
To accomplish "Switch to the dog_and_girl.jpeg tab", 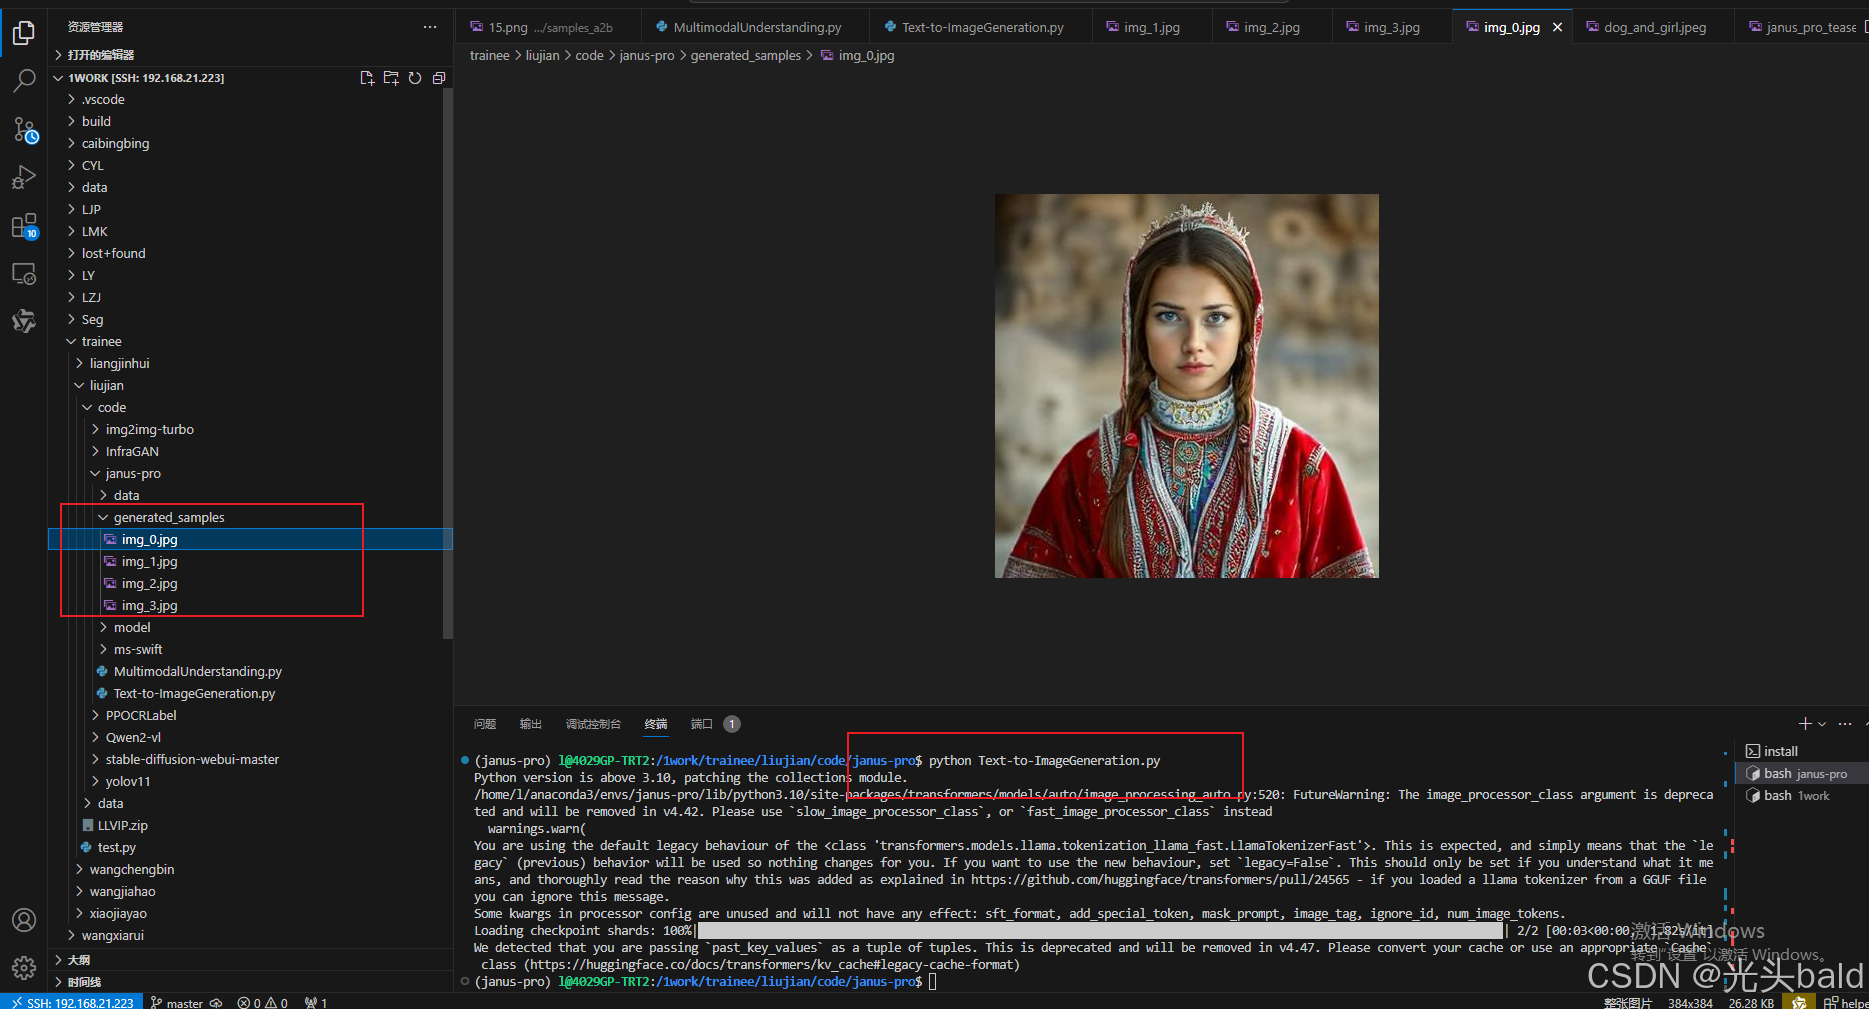I will [x=1654, y=27].
